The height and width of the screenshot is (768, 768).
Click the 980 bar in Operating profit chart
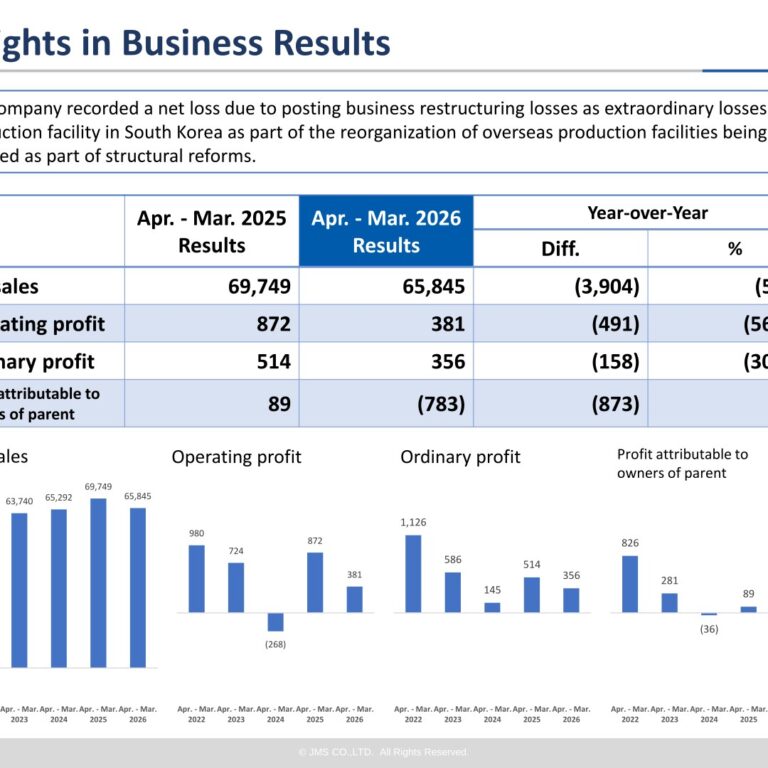point(196,579)
